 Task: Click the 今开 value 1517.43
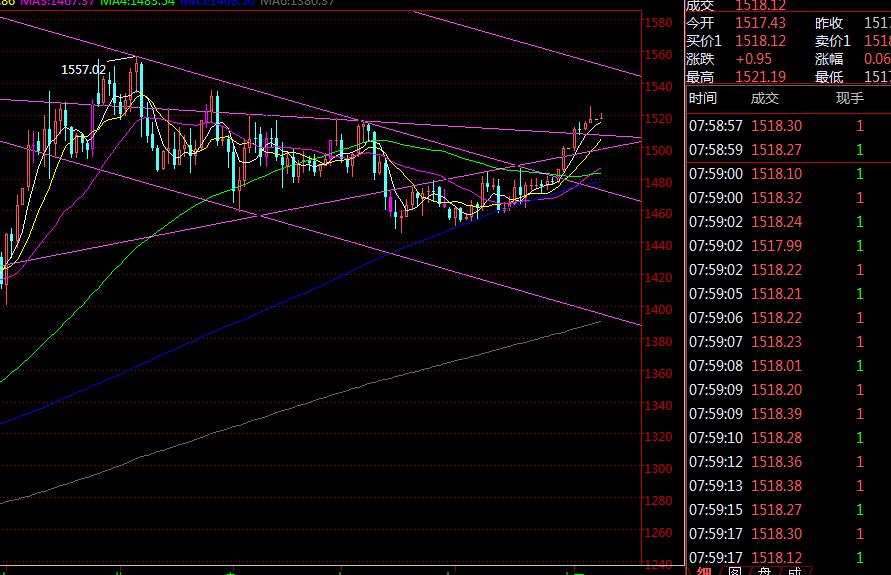tap(760, 23)
